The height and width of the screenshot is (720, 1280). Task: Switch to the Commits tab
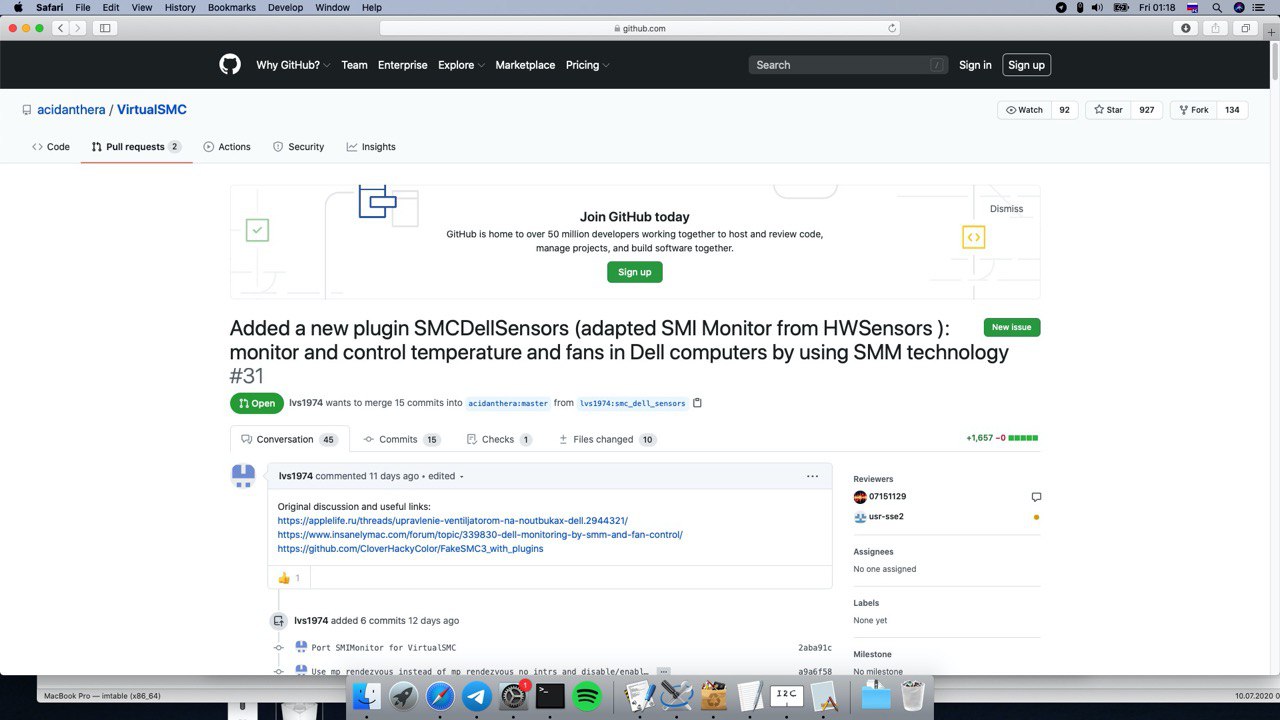tap(402, 439)
